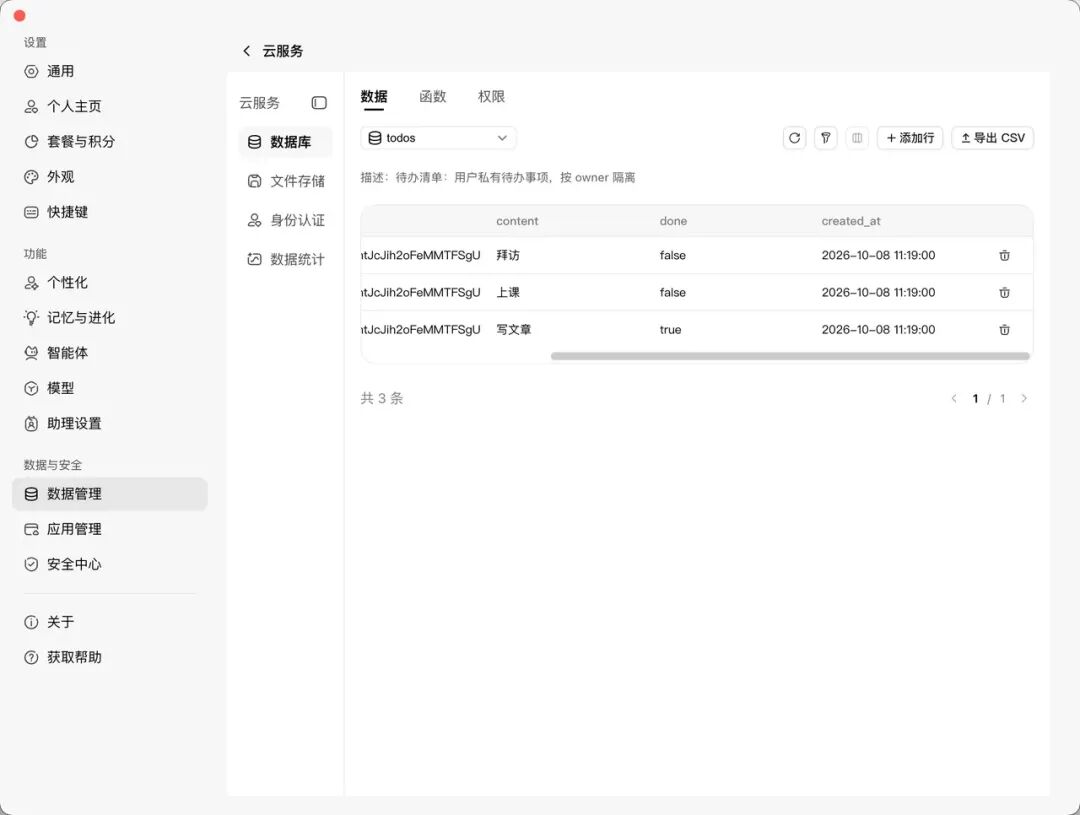Go to 套餐与积分

click(110, 141)
